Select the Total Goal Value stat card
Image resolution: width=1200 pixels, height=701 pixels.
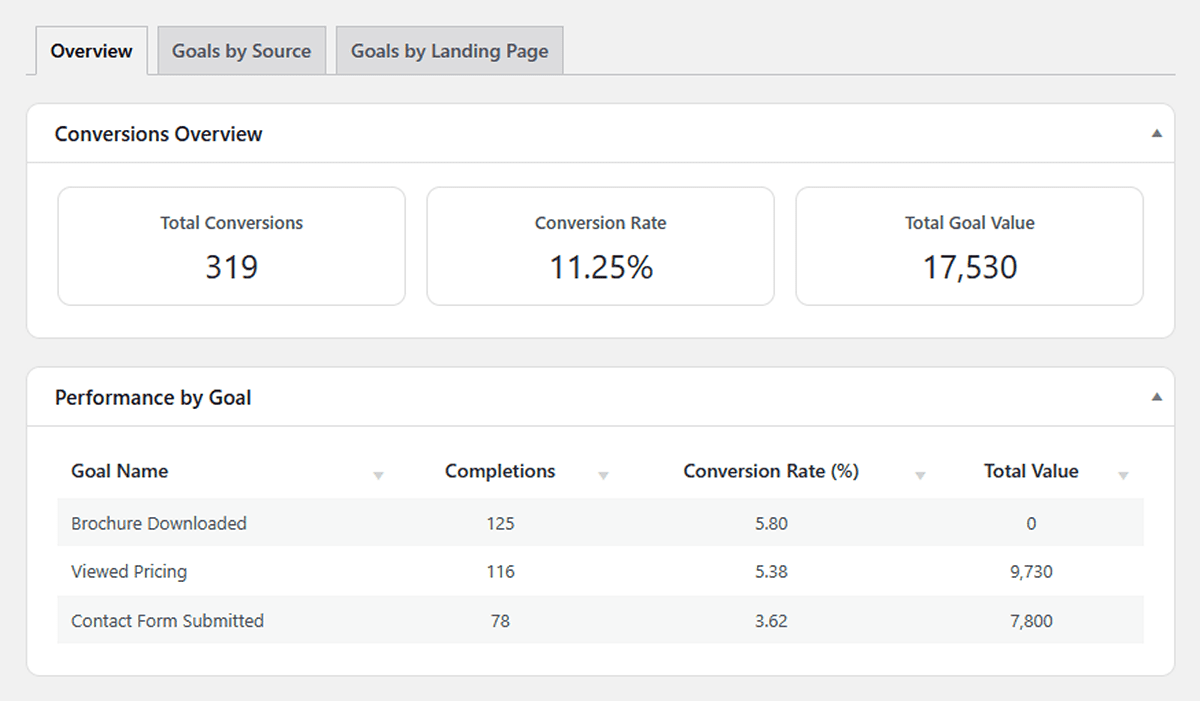point(969,245)
